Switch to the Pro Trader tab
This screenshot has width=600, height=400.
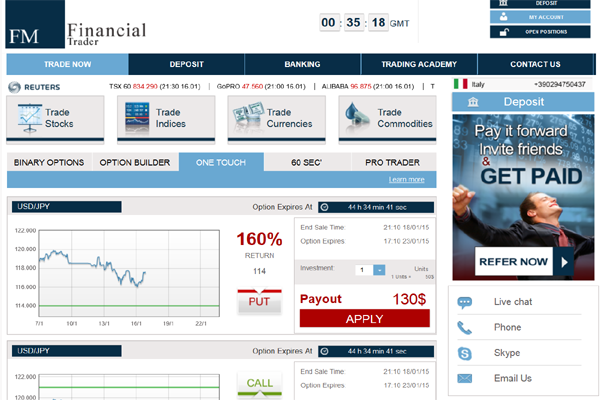click(x=393, y=162)
